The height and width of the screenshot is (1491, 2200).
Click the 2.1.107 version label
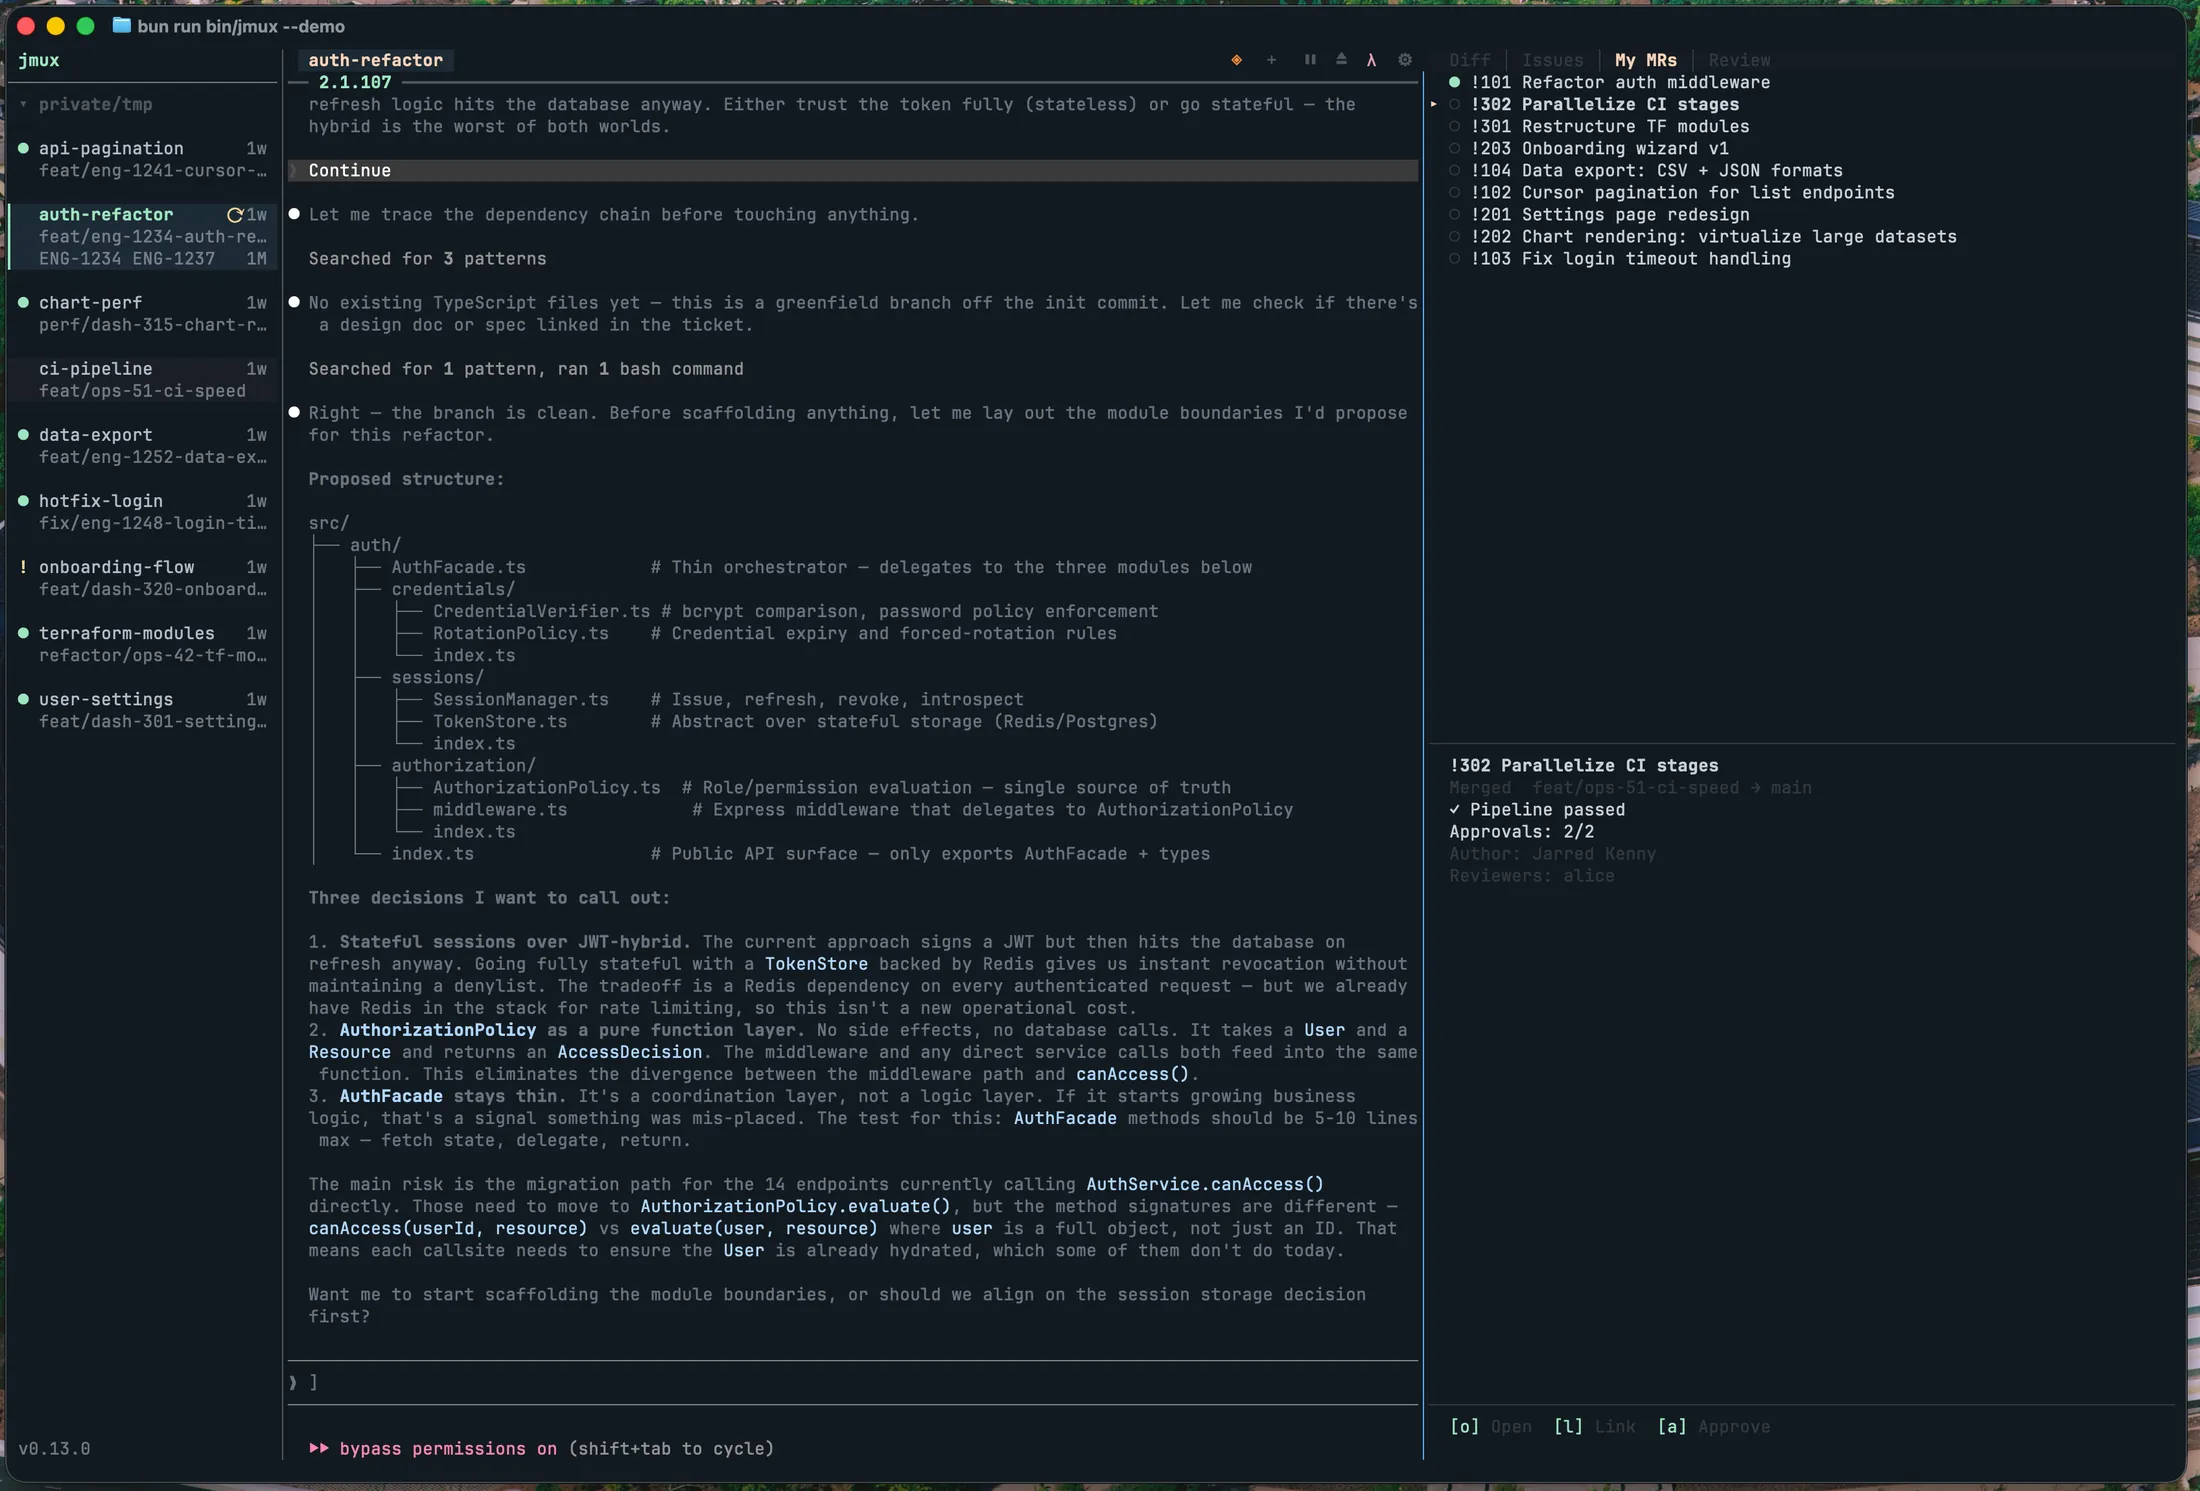click(x=355, y=82)
